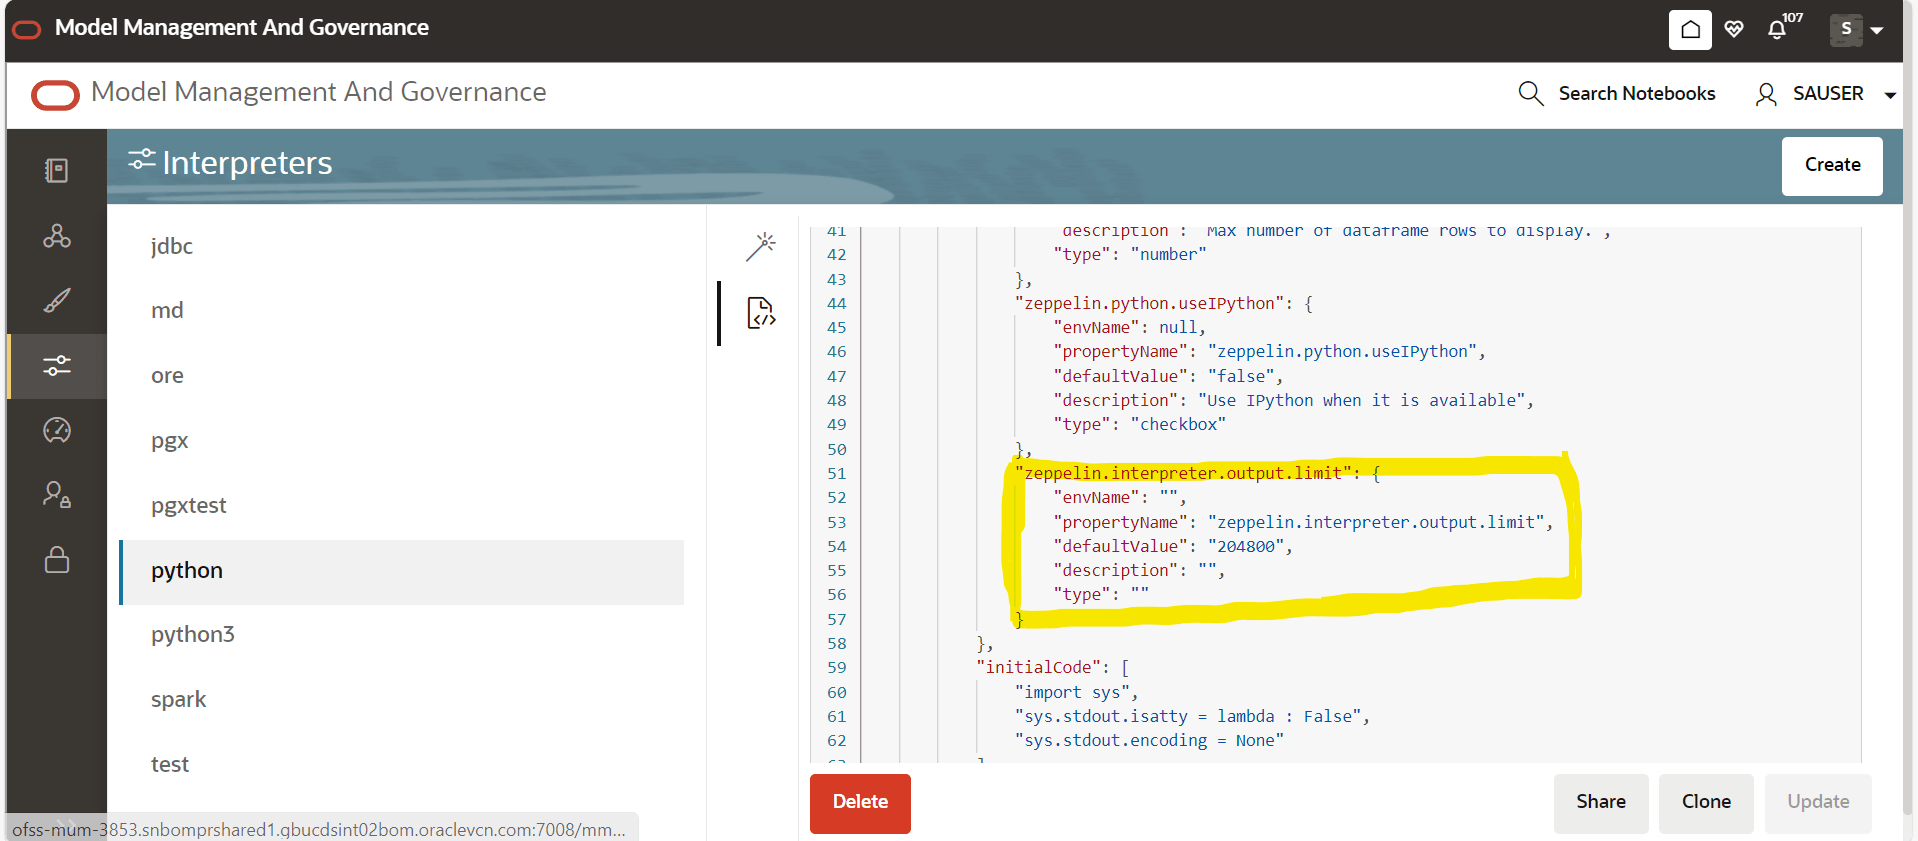Click the "initialCode": [ line
The height and width of the screenshot is (841, 1918).
coord(1052,667)
